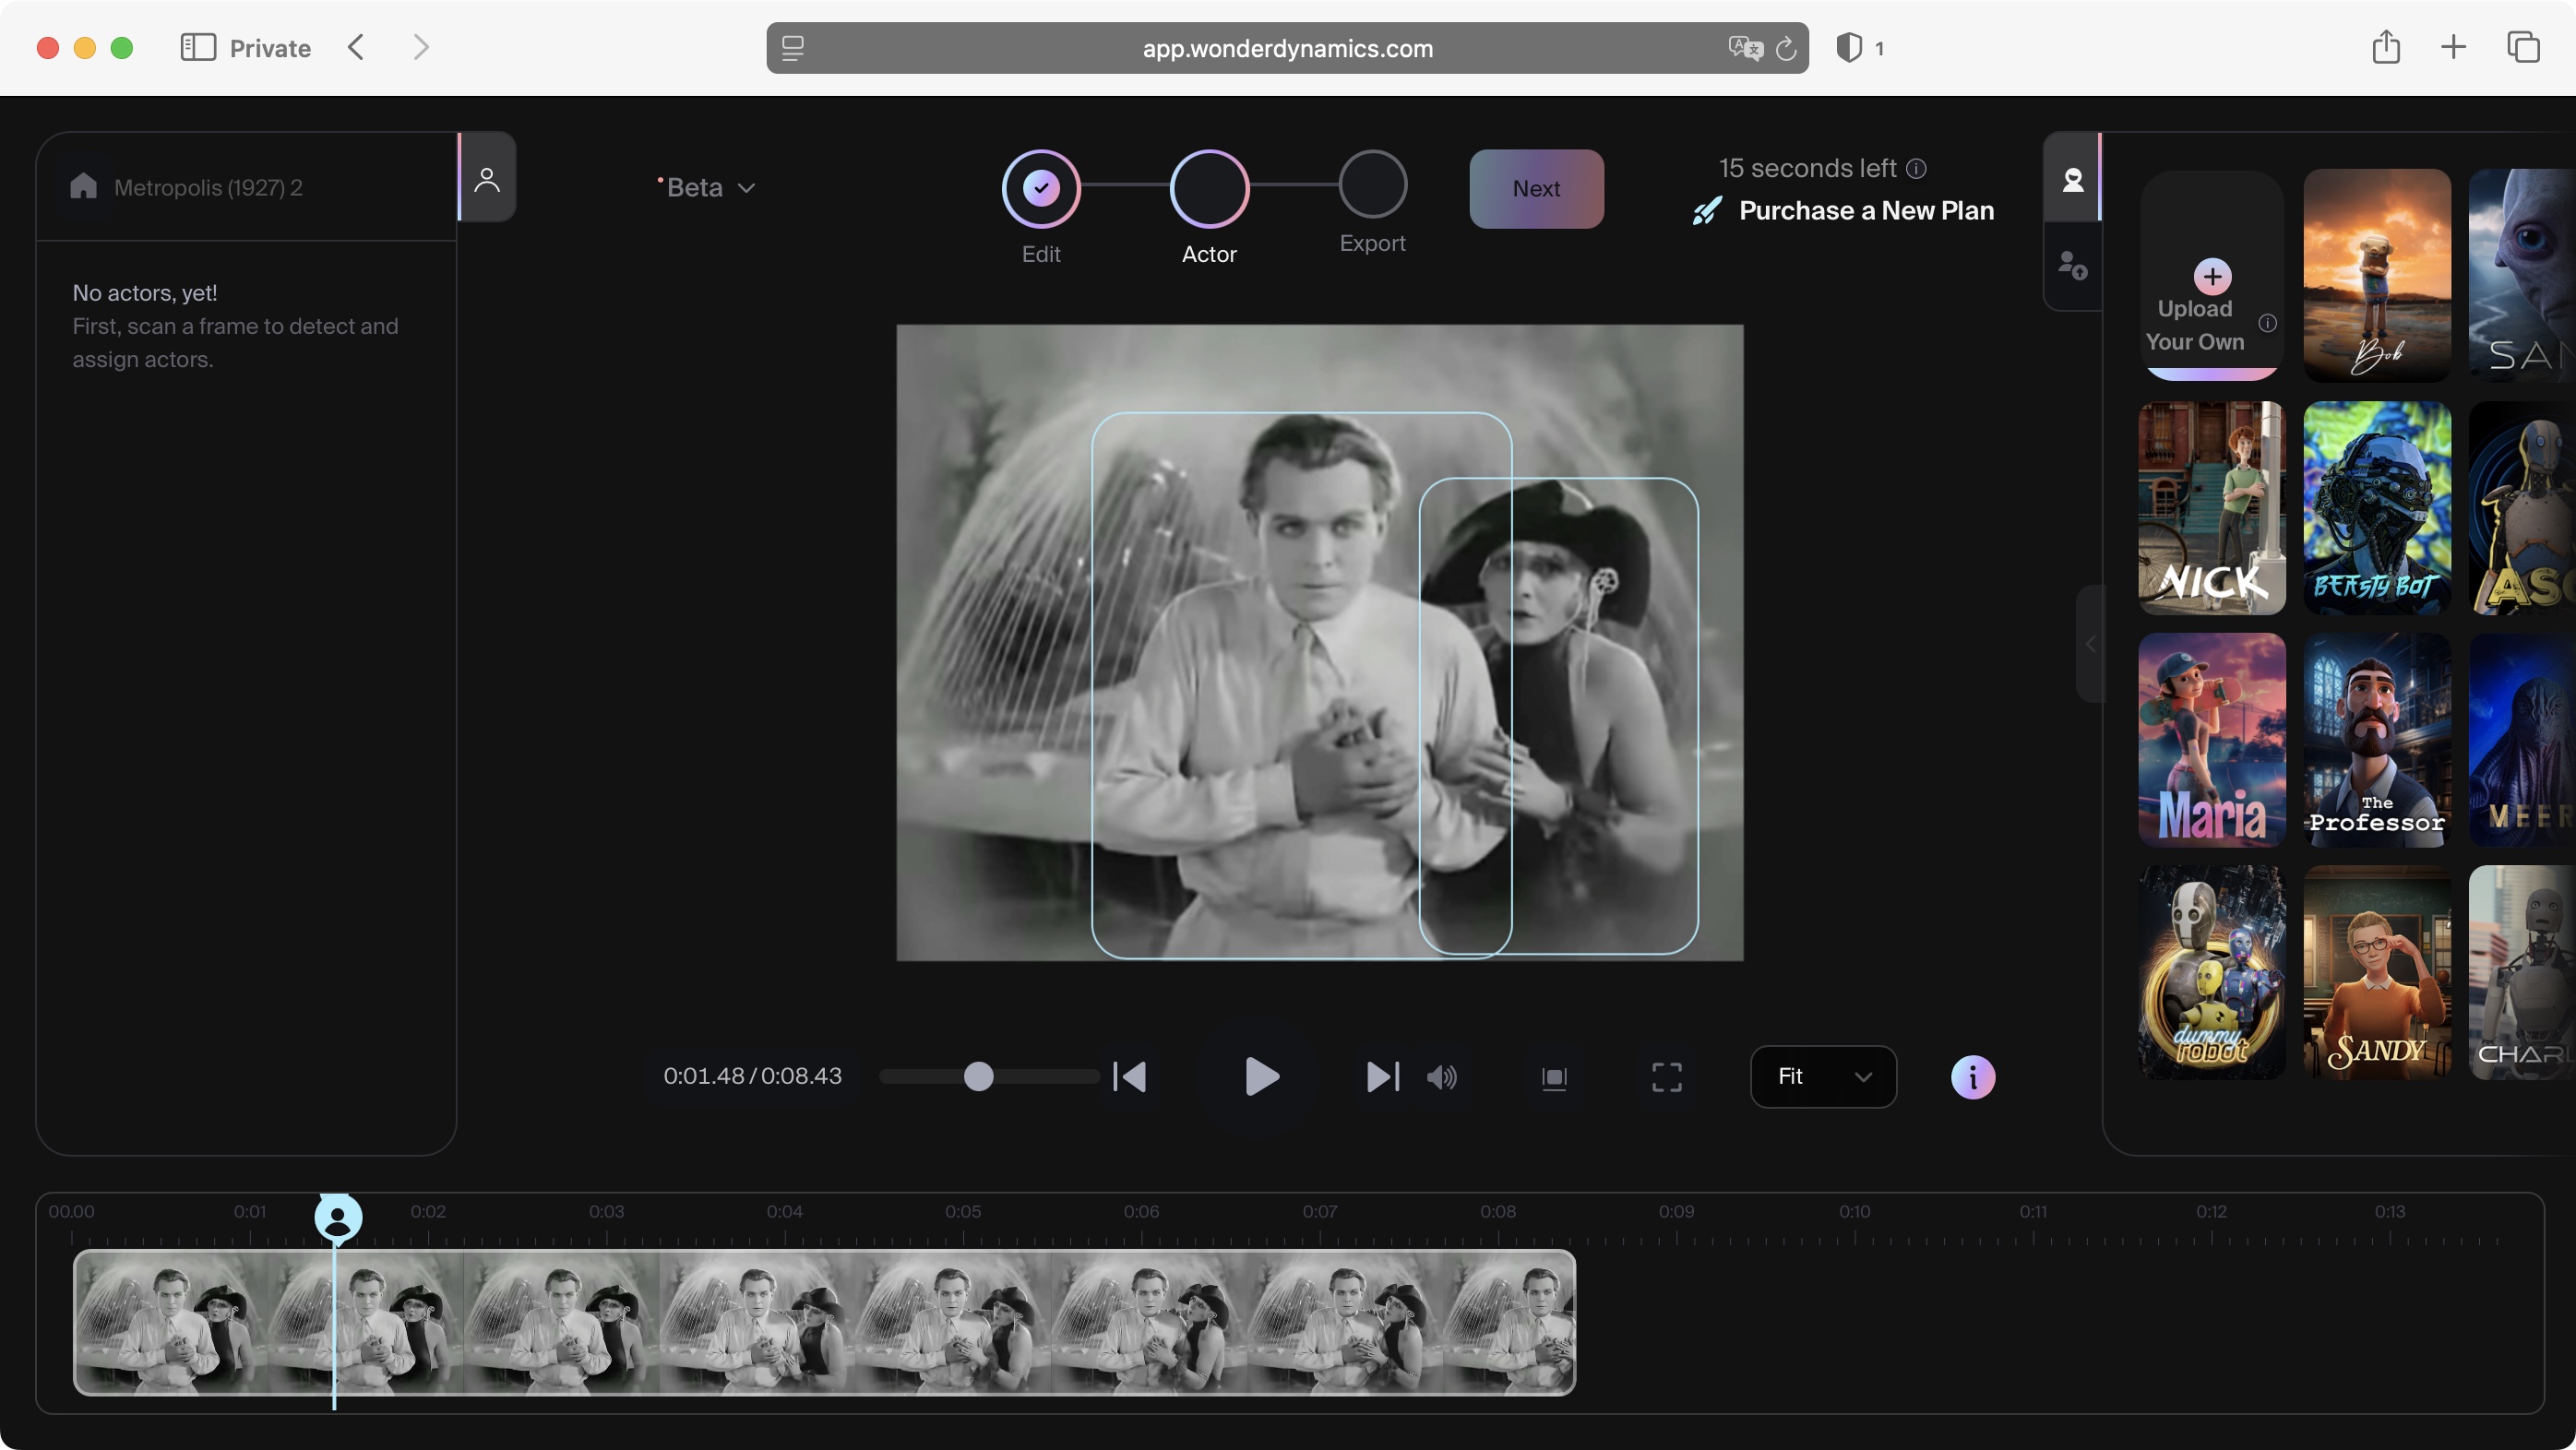Select the Actor workflow step
Viewport: 2576px width, 1450px height.
pyautogui.click(x=1209, y=187)
